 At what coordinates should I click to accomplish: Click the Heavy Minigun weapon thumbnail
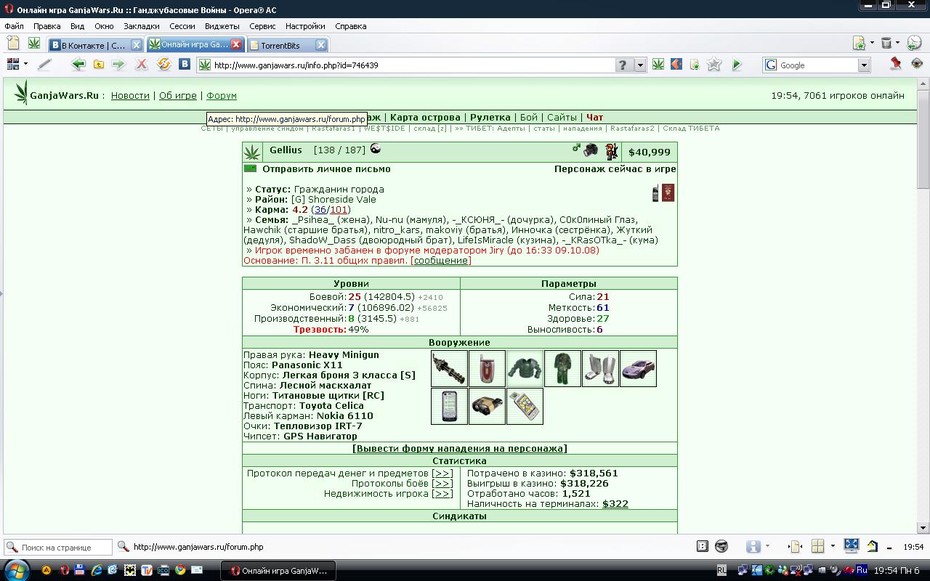(449, 369)
